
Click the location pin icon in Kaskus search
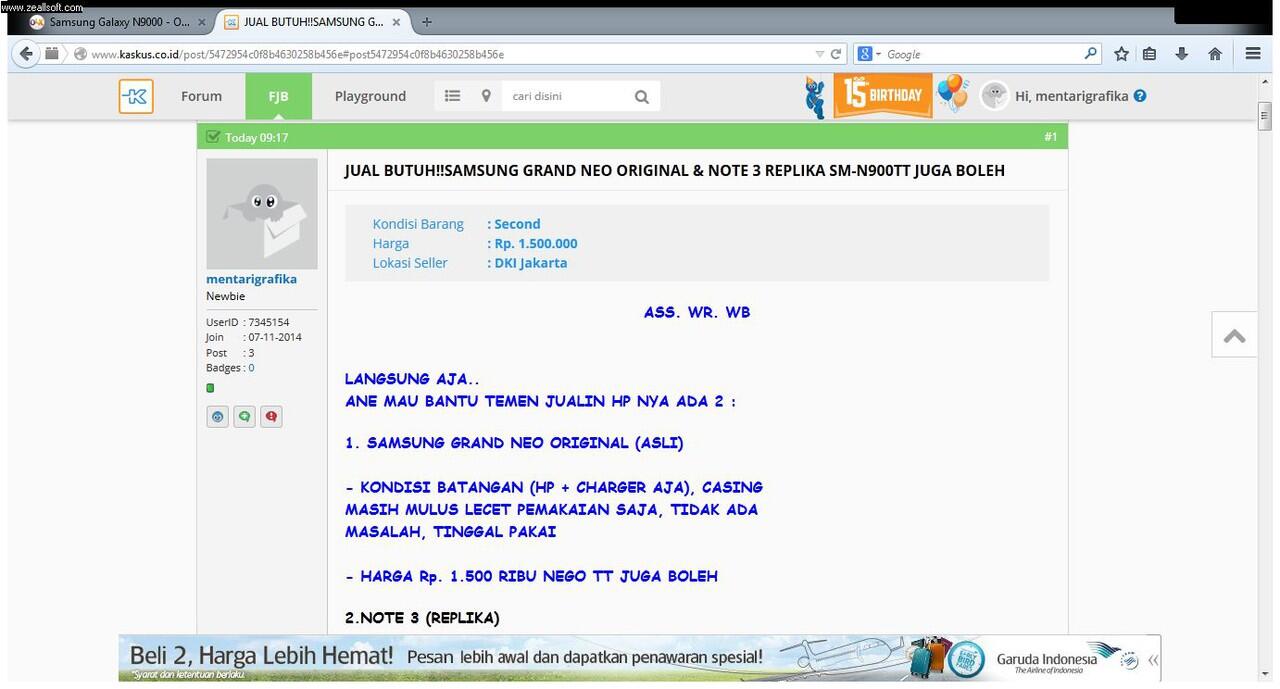point(486,96)
